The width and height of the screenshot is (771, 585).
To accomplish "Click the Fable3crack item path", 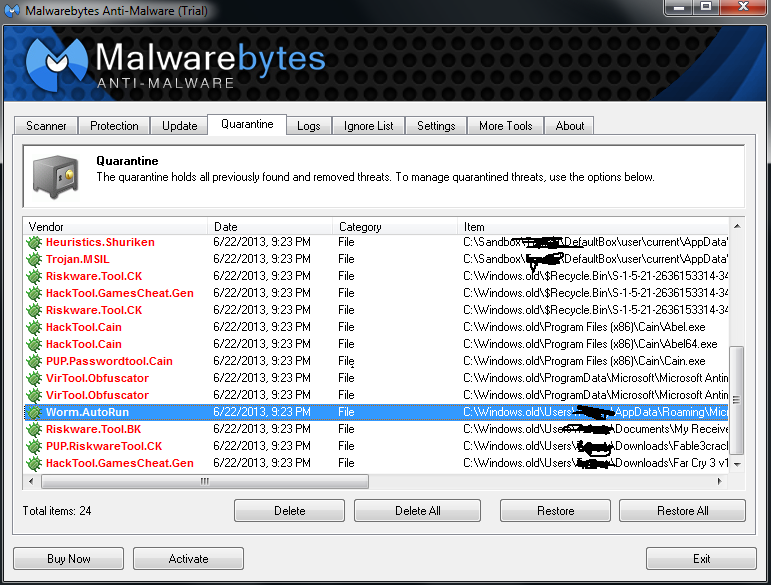I will [x=595, y=446].
